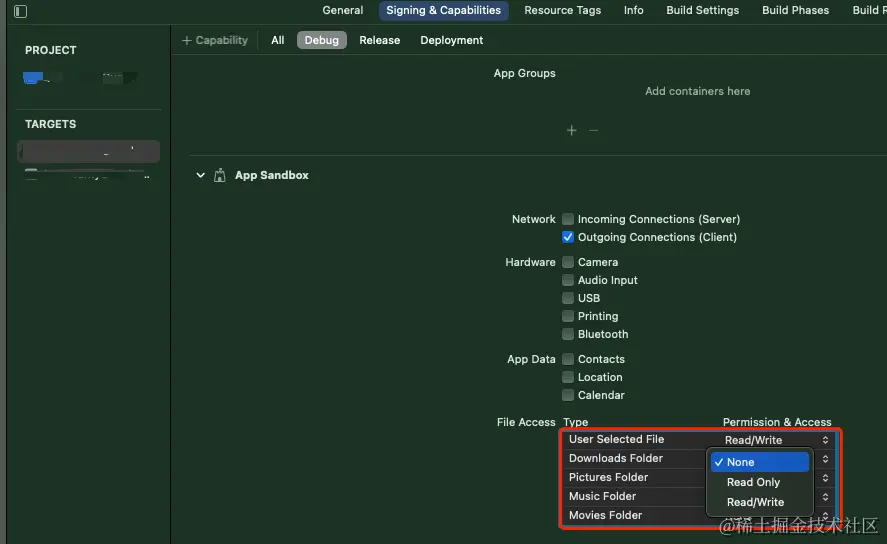Open the Build Settings tab
This screenshot has width=887, height=544.
(703, 10)
